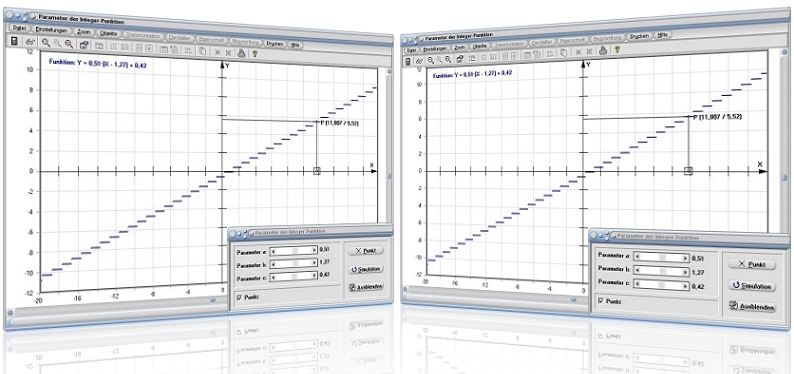
Task: Open Datei menu in the right window
Action: pyautogui.click(x=412, y=50)
